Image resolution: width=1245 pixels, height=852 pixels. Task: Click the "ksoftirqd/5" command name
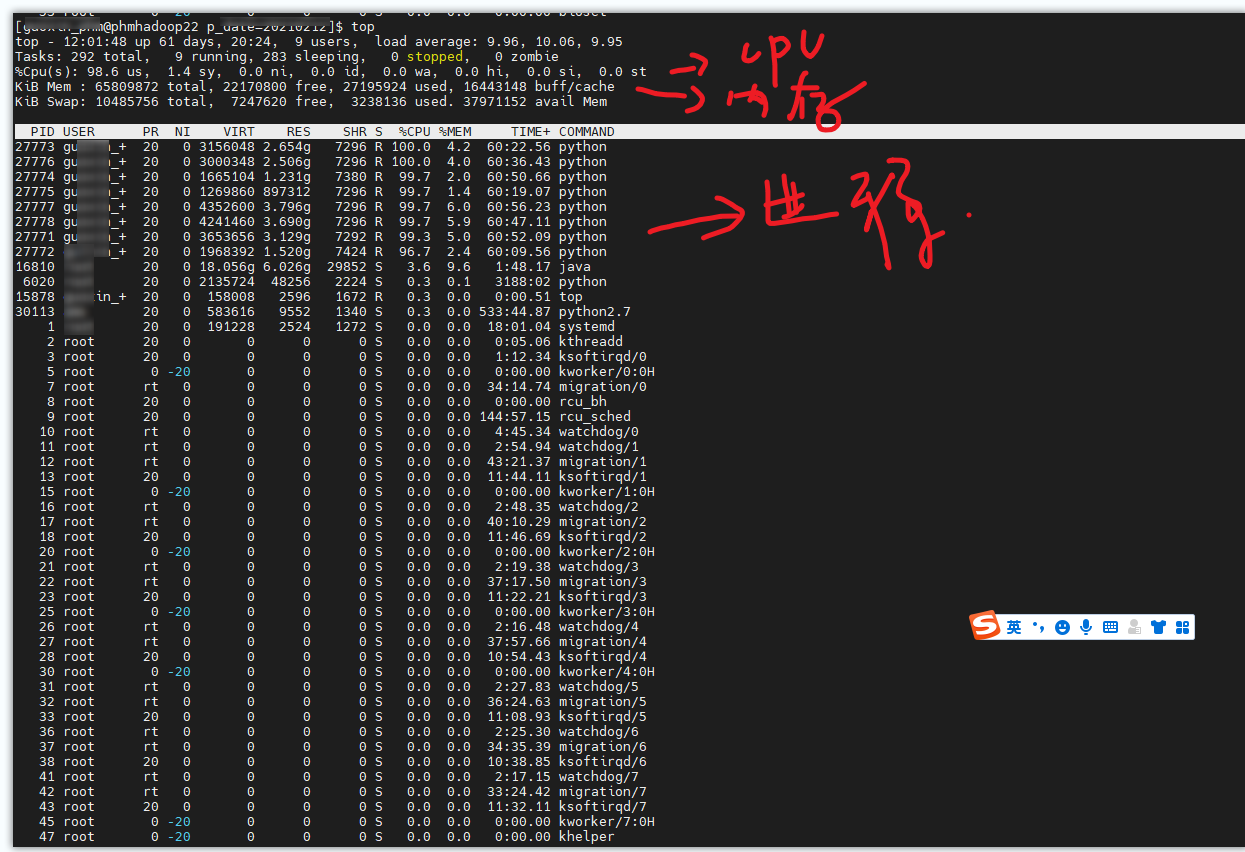pyautogui.click(x=603, y=717)
